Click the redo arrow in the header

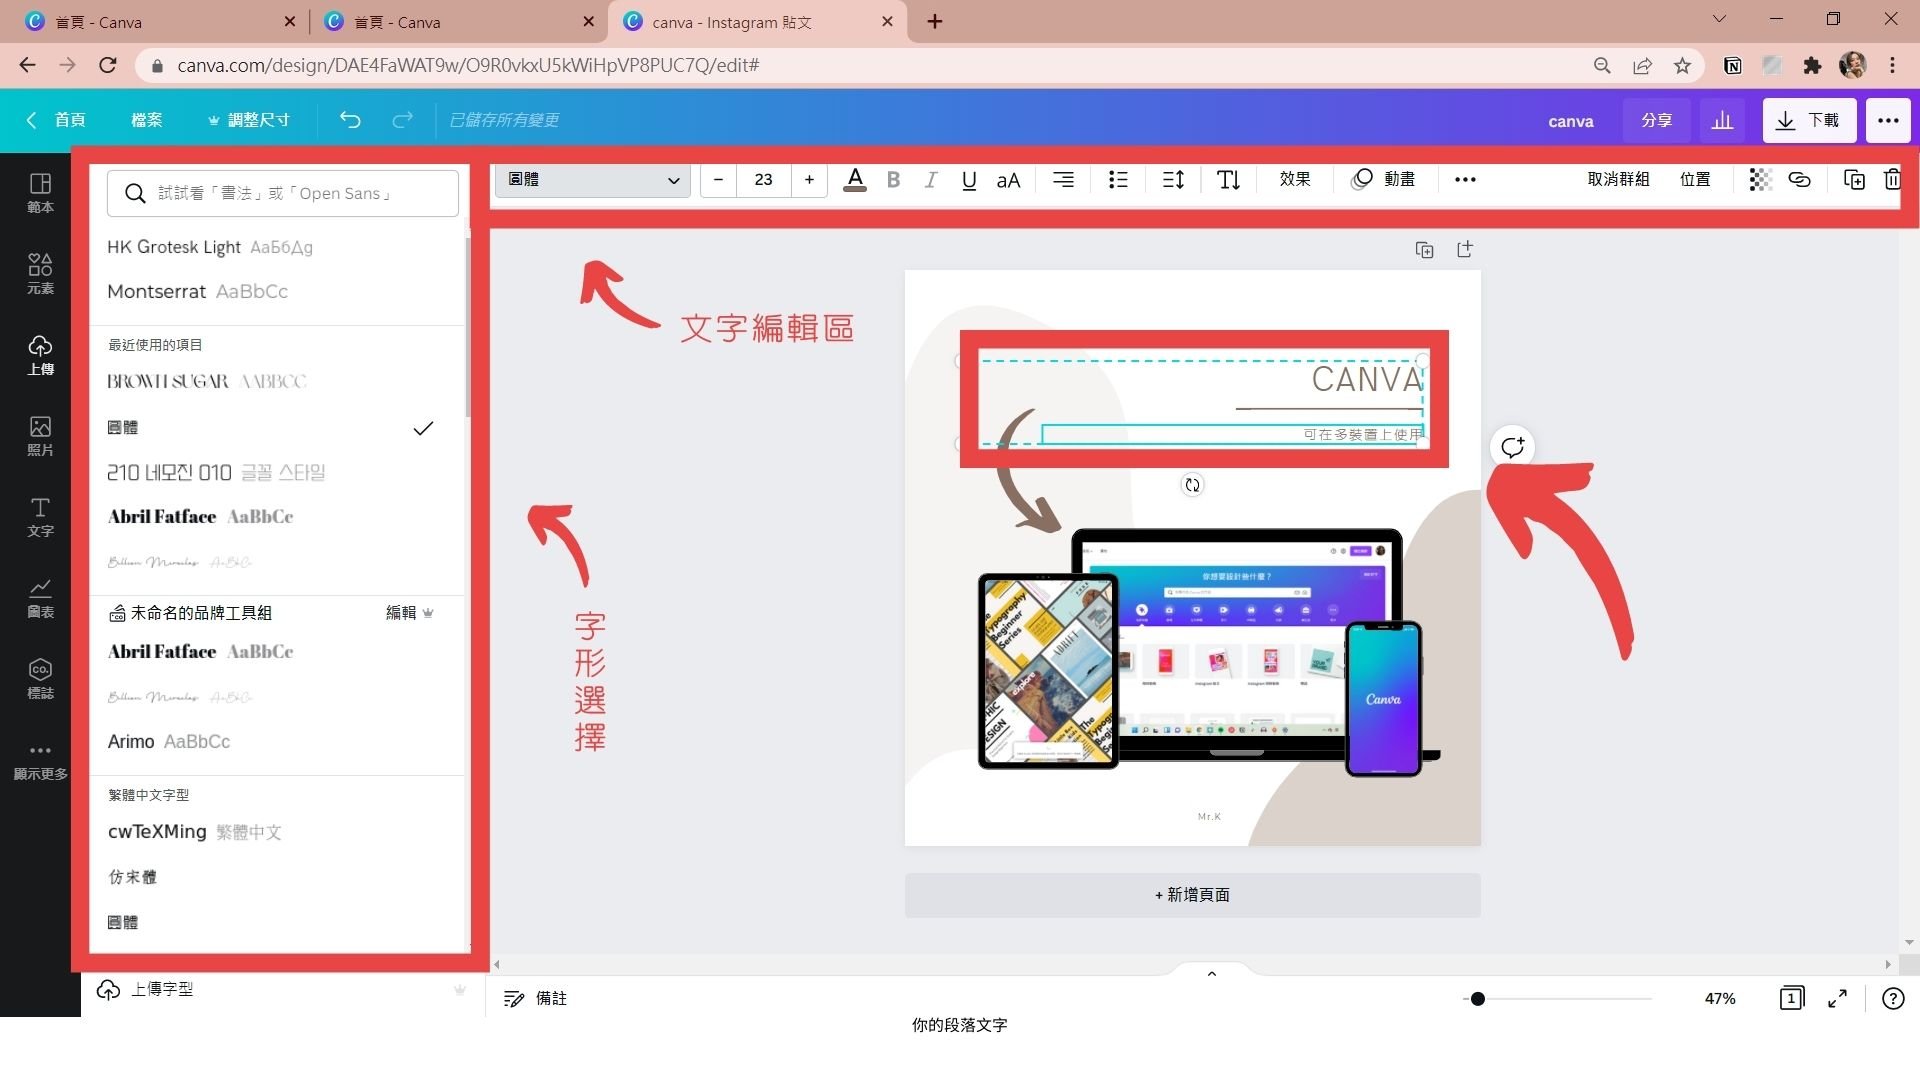(x=402, y=120)
